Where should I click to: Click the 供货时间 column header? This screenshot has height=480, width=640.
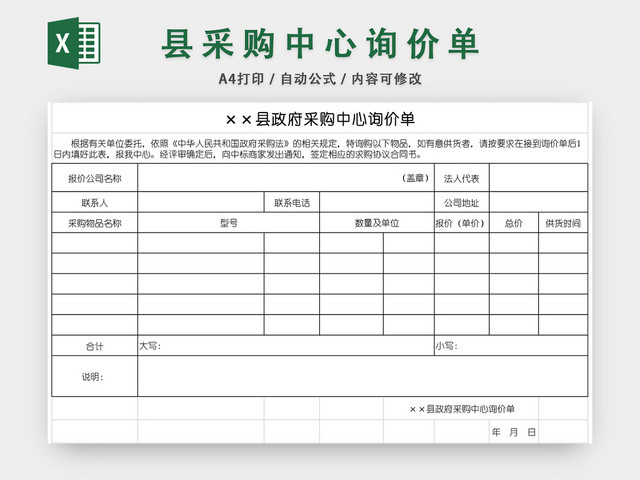[x=563, y=223]
